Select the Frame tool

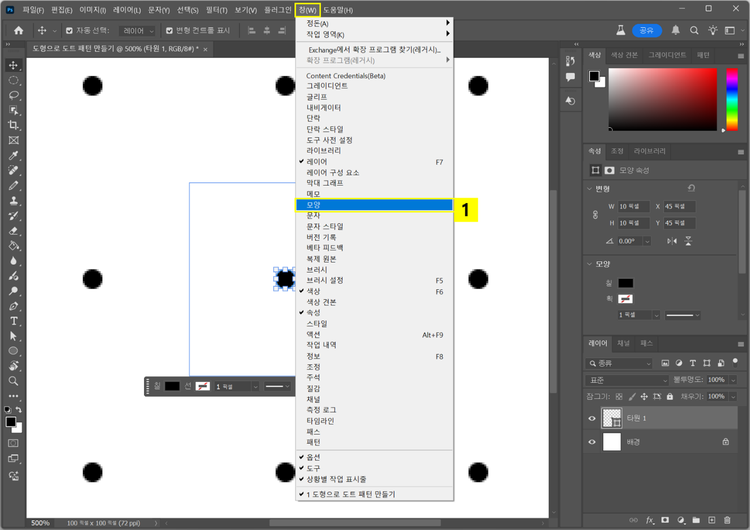coord(13,140)
